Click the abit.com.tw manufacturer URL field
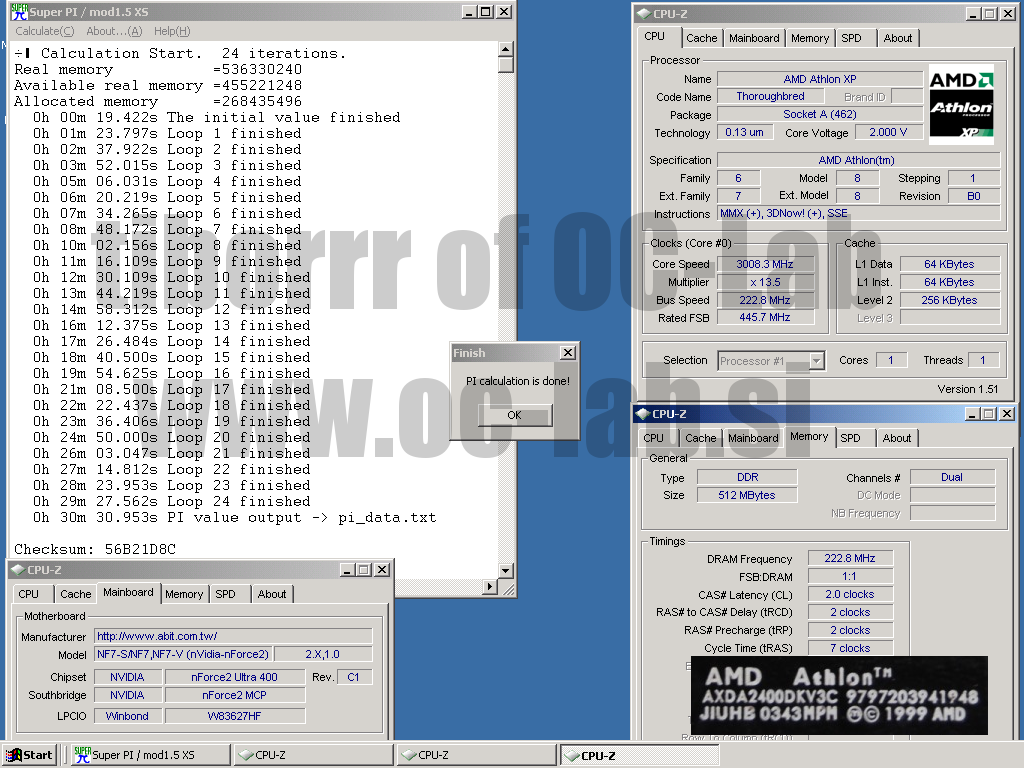This screenshot has height=768, width=1024. (233, 636)
